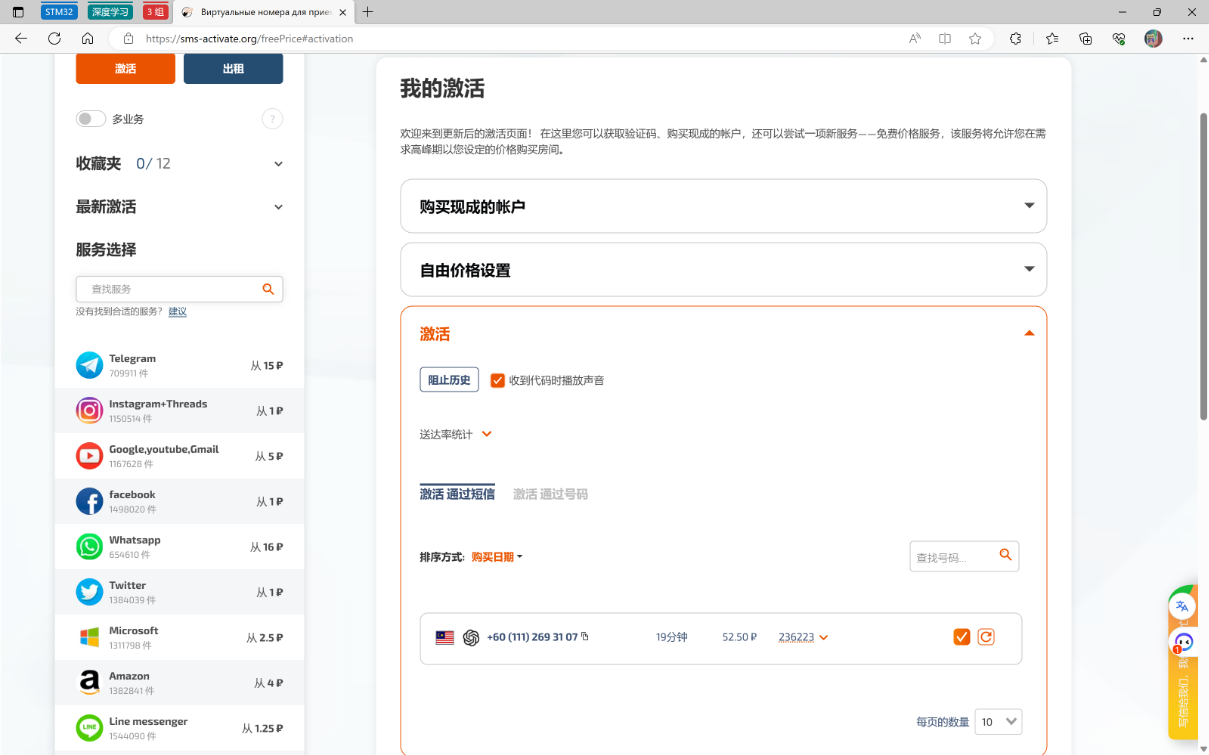The height and width of the screenshot is (755, 1209).
Task: Expand the 最新激活 recent activations section
Action: [x=278, y=207]
